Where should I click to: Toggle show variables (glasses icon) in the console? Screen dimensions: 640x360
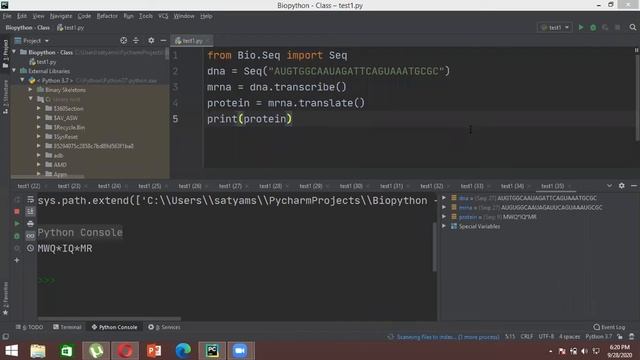[30, 236]
